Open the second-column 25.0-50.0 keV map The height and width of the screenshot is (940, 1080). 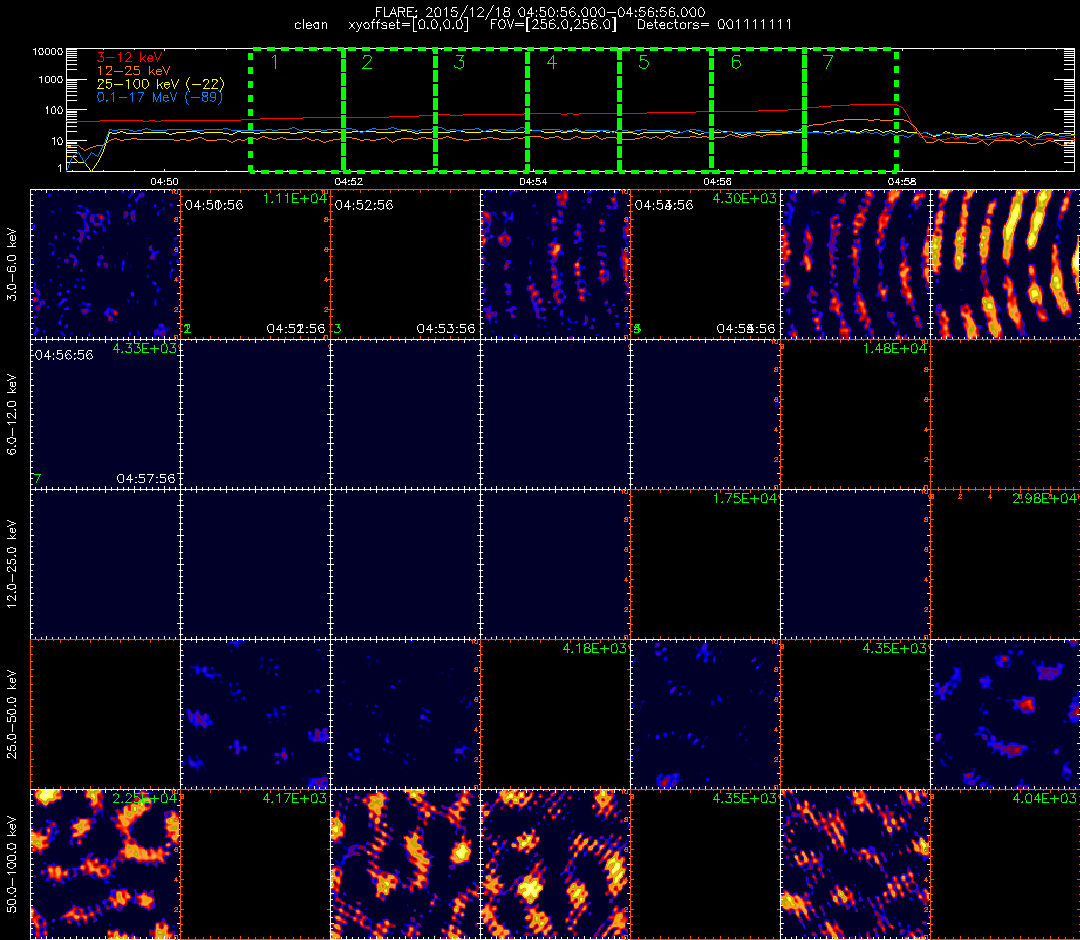[x=256, y=715]
